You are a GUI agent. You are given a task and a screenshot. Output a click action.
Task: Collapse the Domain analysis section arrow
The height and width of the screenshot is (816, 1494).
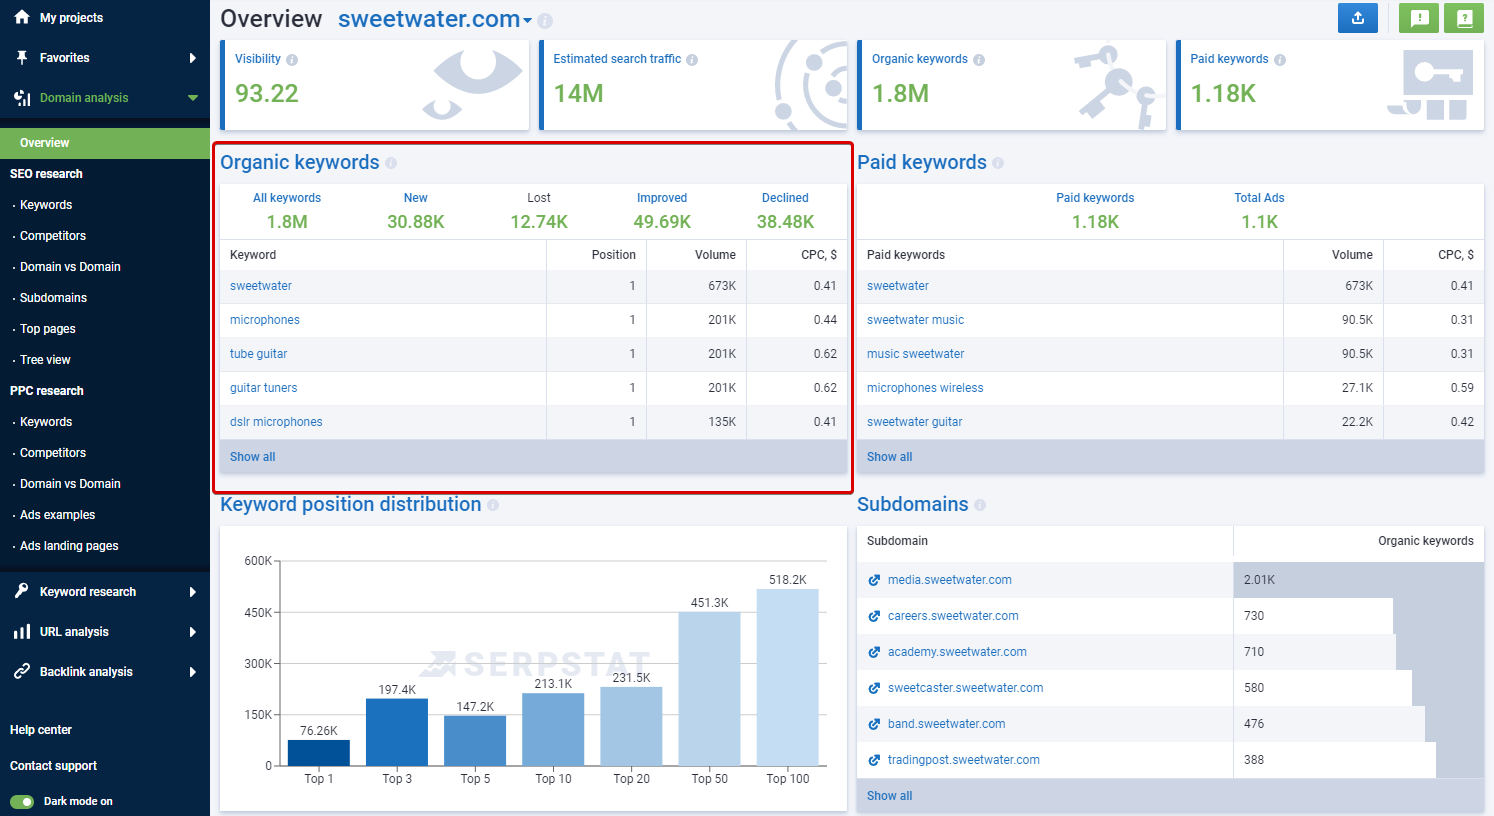[x=193, y=98]
